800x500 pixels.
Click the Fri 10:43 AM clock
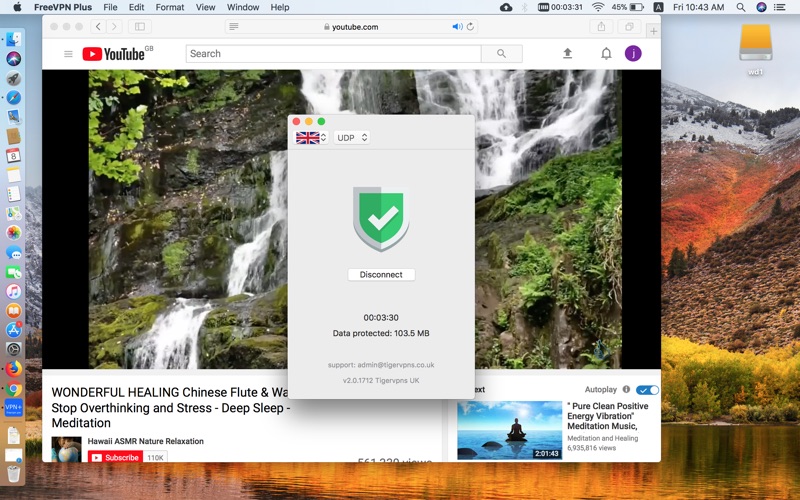(x=698, y=7)
